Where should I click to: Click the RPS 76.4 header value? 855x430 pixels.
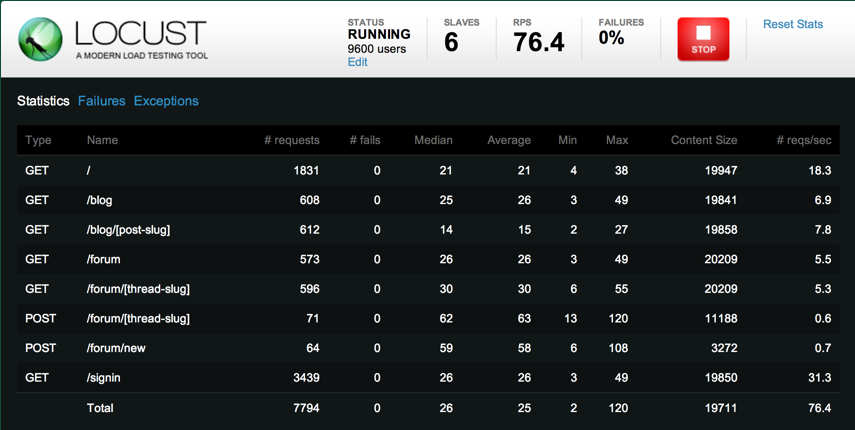click(x=539, y=43)
